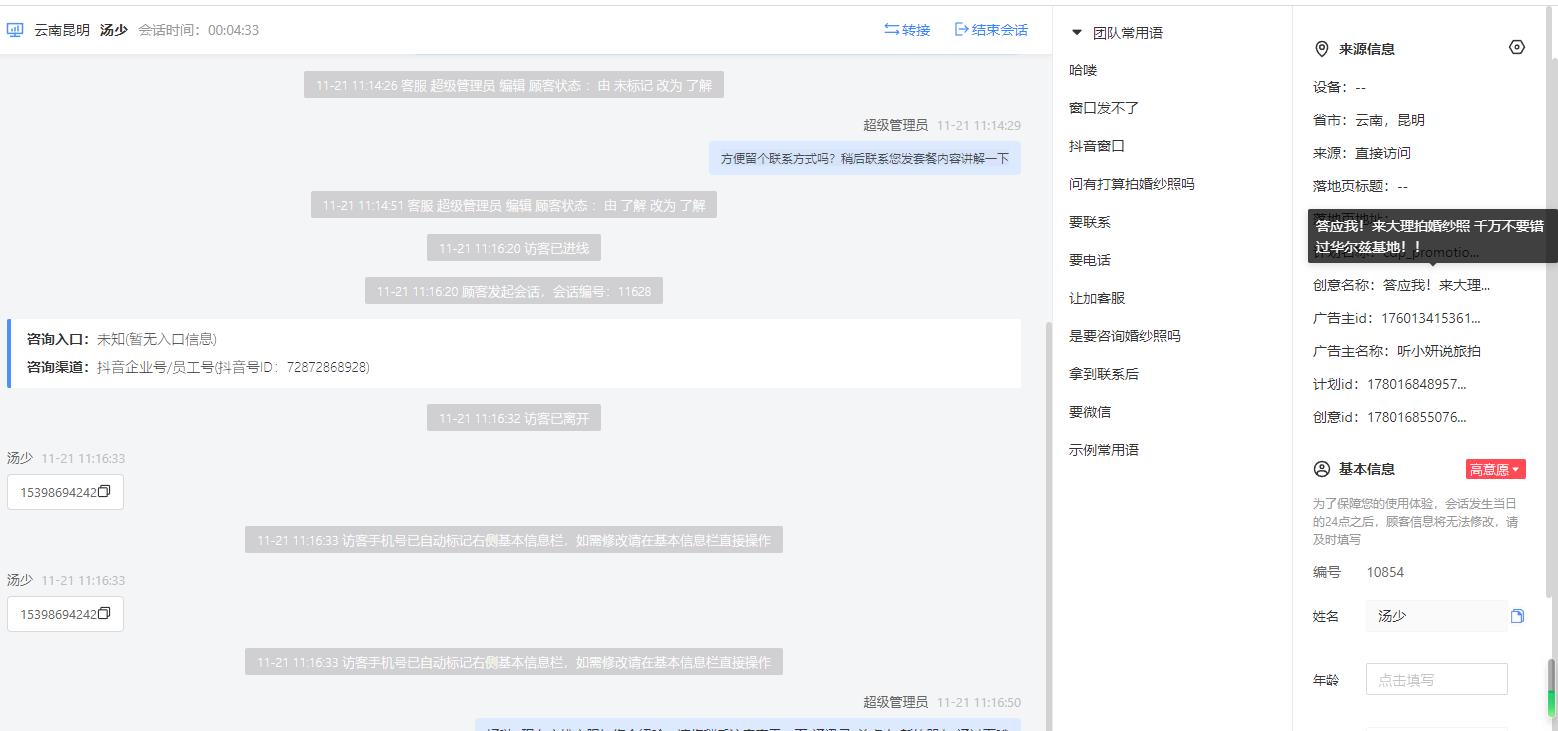Click 咨询渠道 抖音企业号 info line
Image resolution: width=1558 pixels, height=731 pixels.
point(198,368)
